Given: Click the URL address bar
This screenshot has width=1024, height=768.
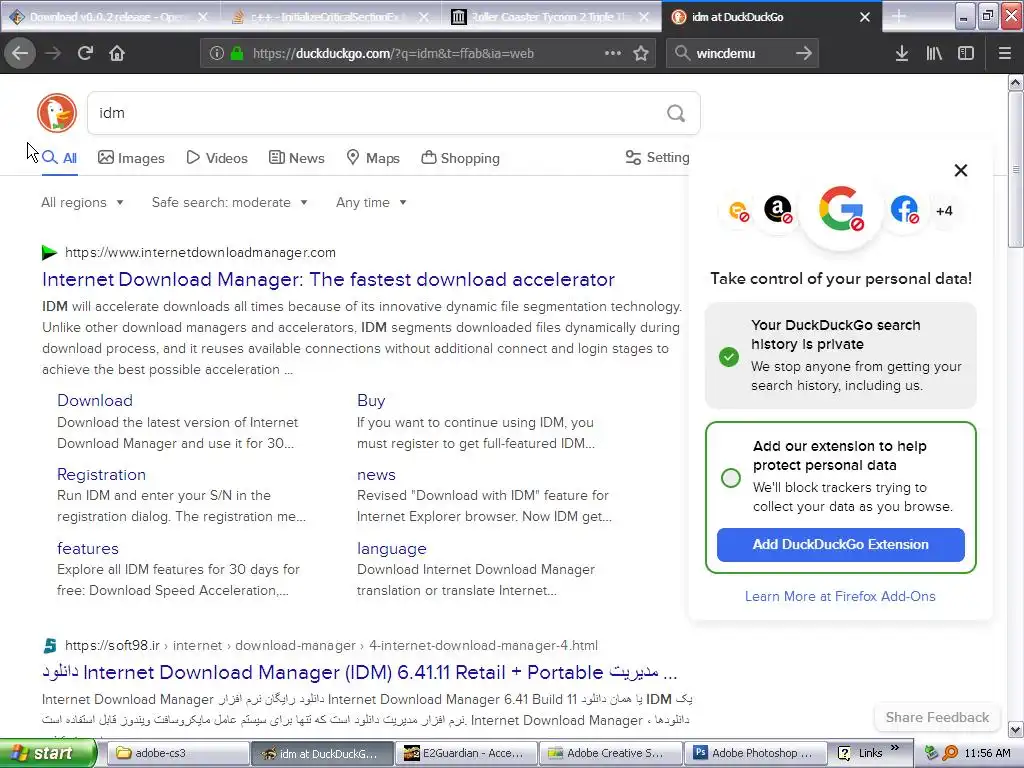Looking at the screenshot, I should [x=428, y=53].
